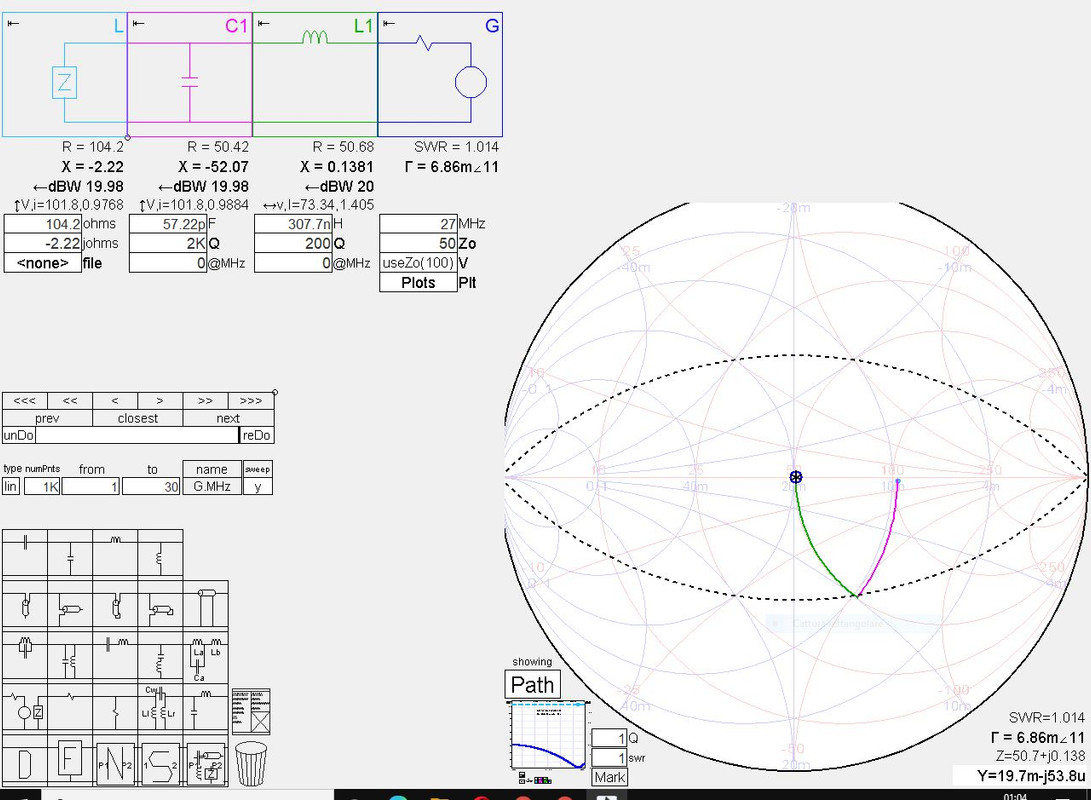Open the SWR plot thumbnail
1091x800 pixels.
pos(550,736)
